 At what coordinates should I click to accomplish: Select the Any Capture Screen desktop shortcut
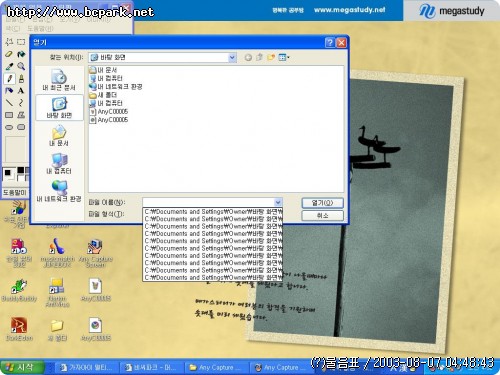pos(95,253)
